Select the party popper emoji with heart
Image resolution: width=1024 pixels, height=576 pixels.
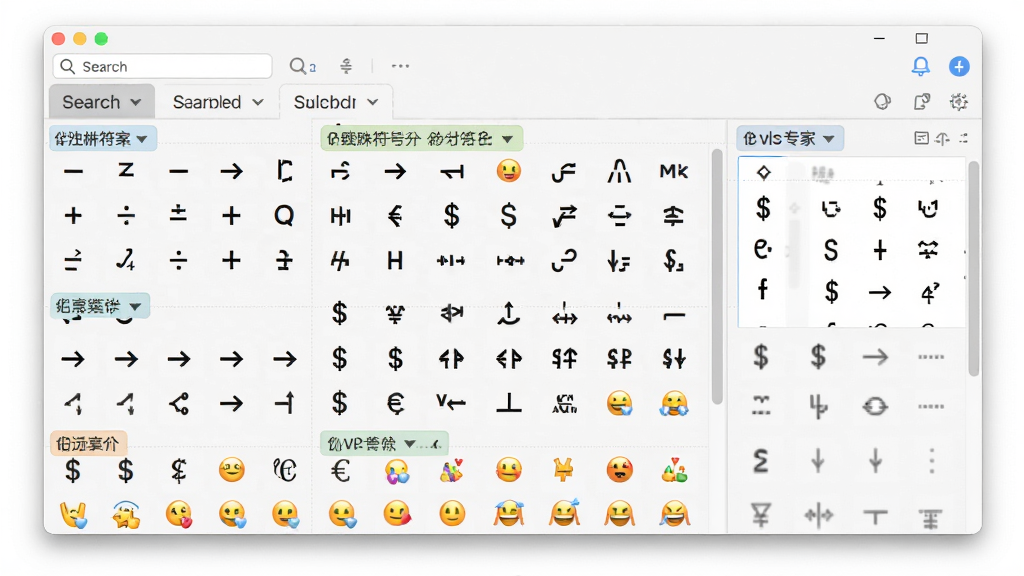(451, 471)
